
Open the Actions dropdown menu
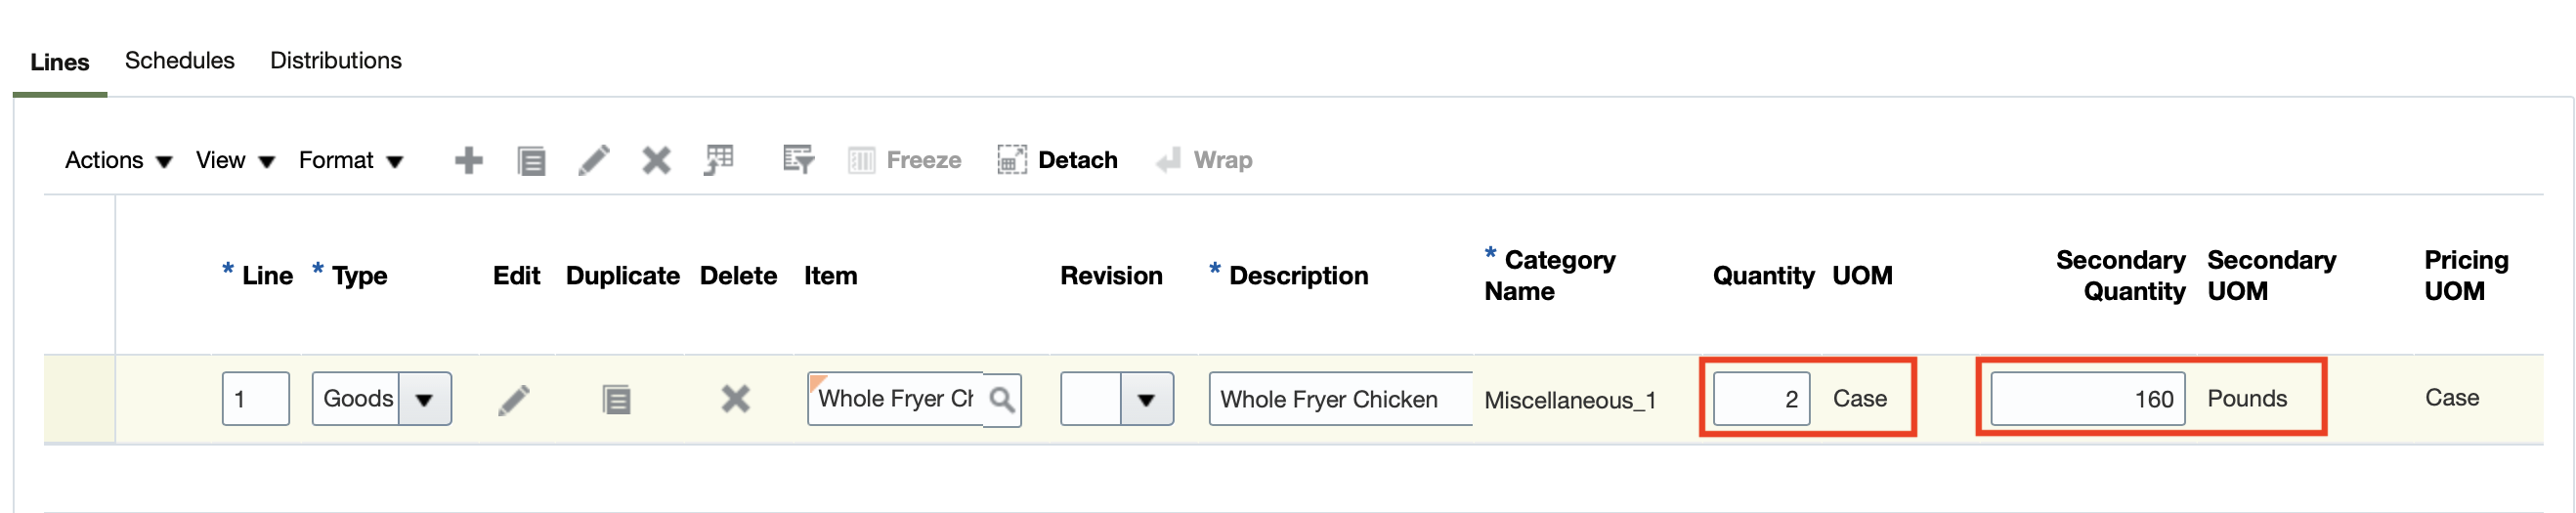click(118, 160)
